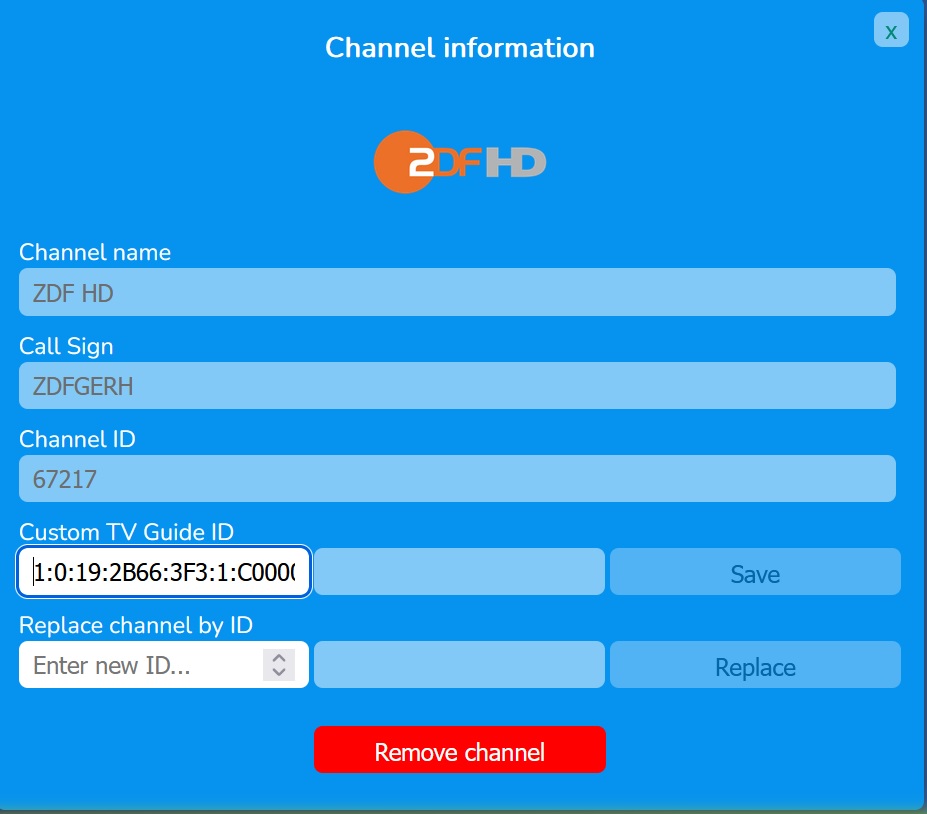Click the Enter new ID field
927x814 pixels.
(x=164, y=664)
